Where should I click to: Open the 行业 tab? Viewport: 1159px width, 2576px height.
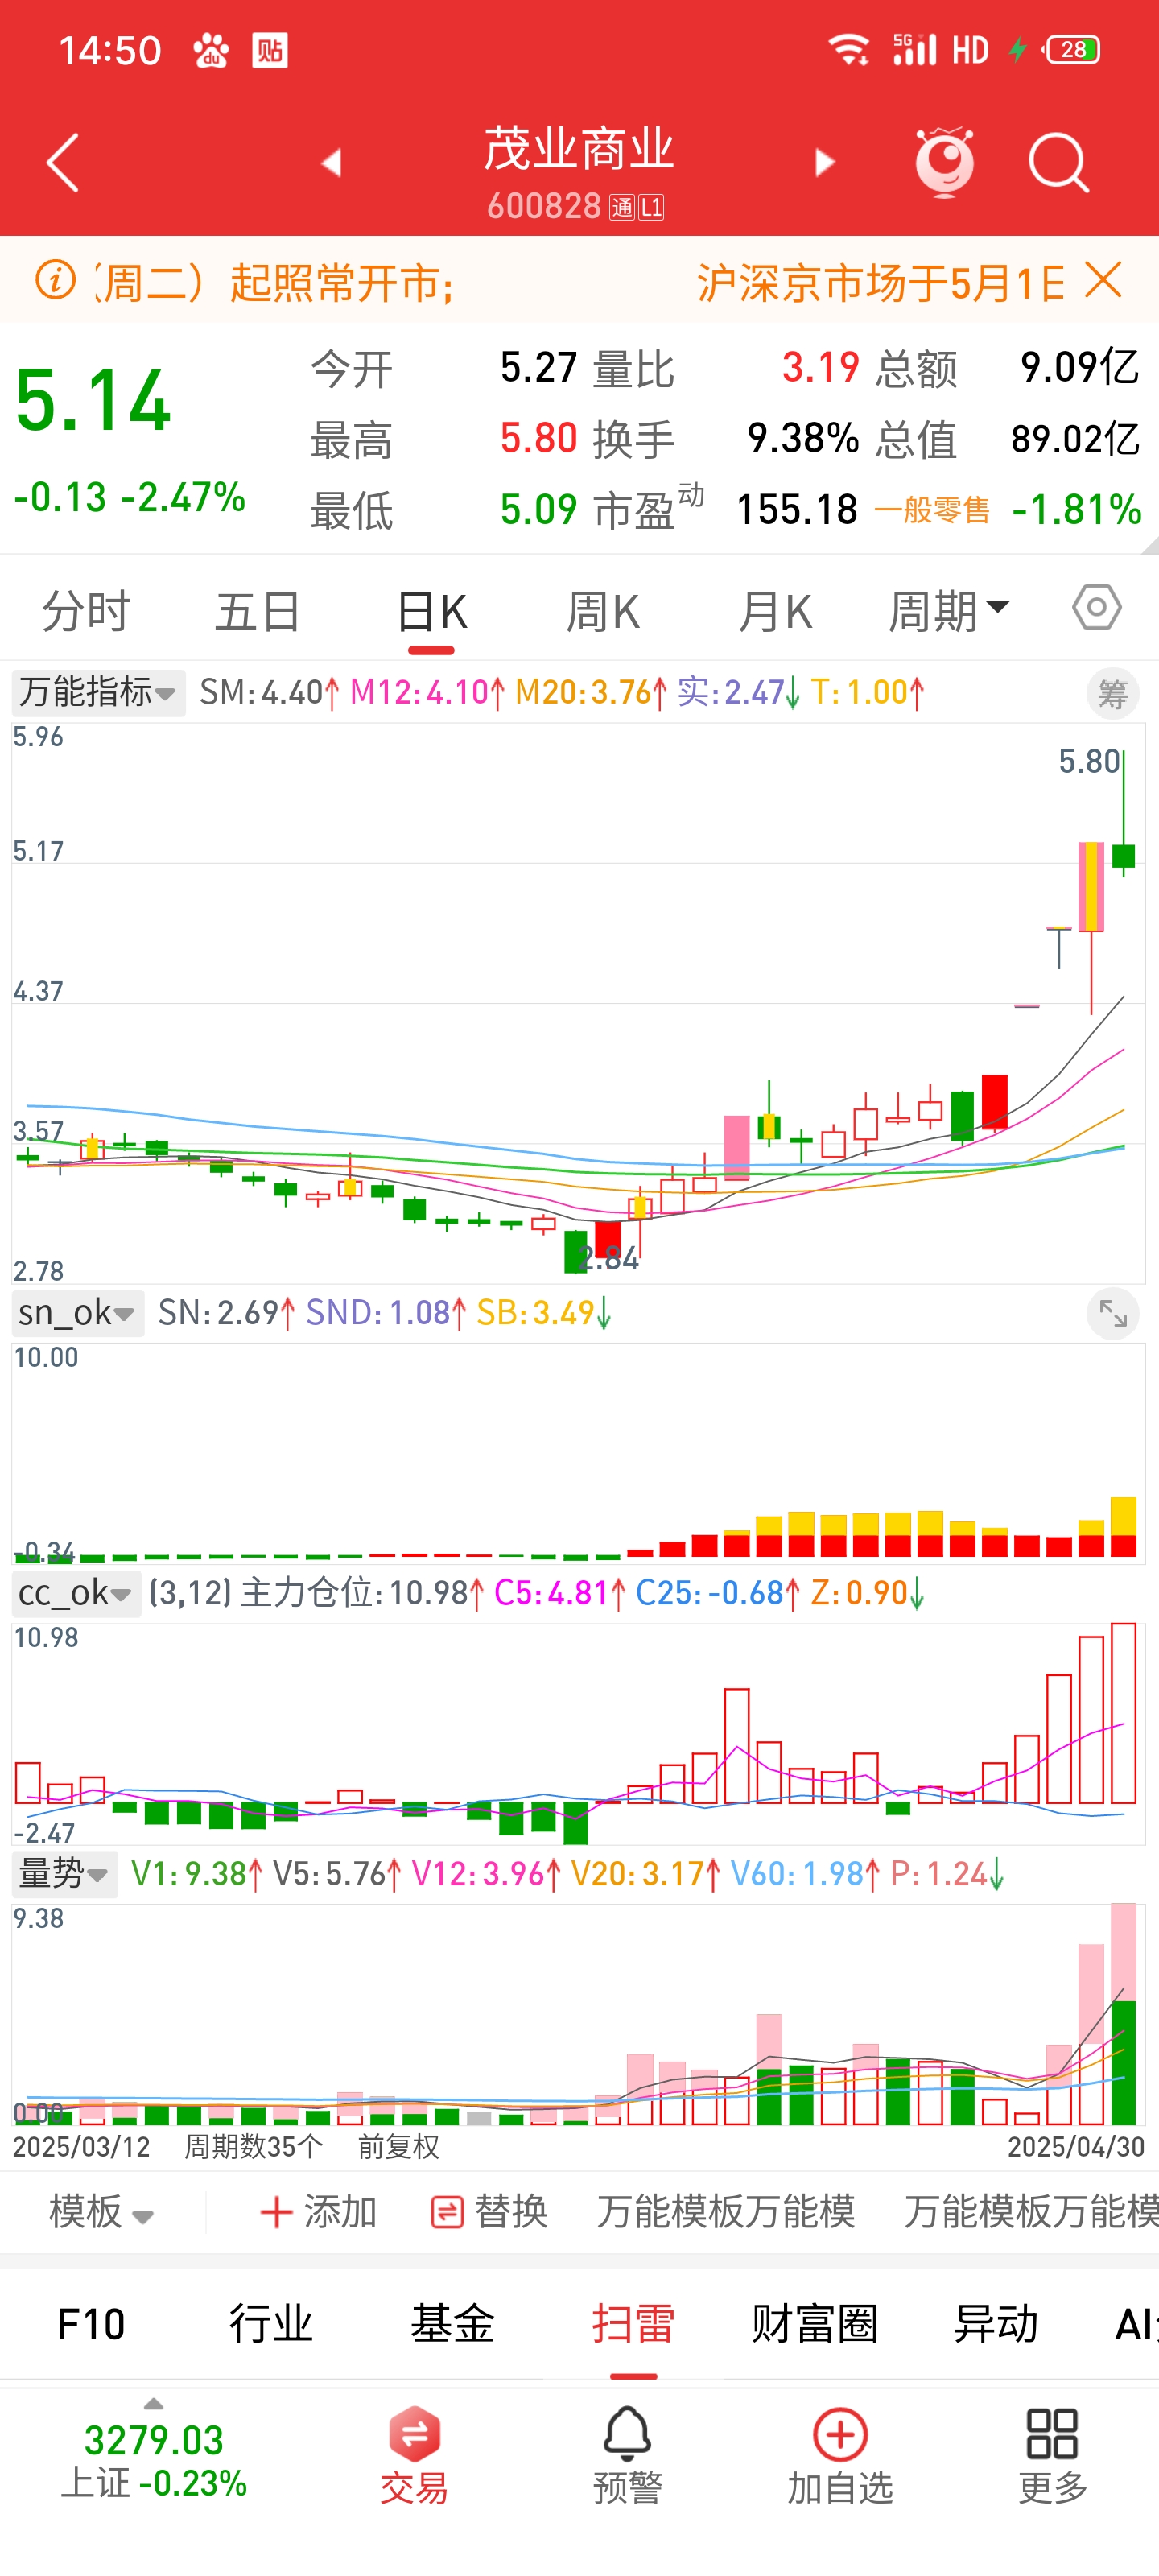tap(271, 2323)
